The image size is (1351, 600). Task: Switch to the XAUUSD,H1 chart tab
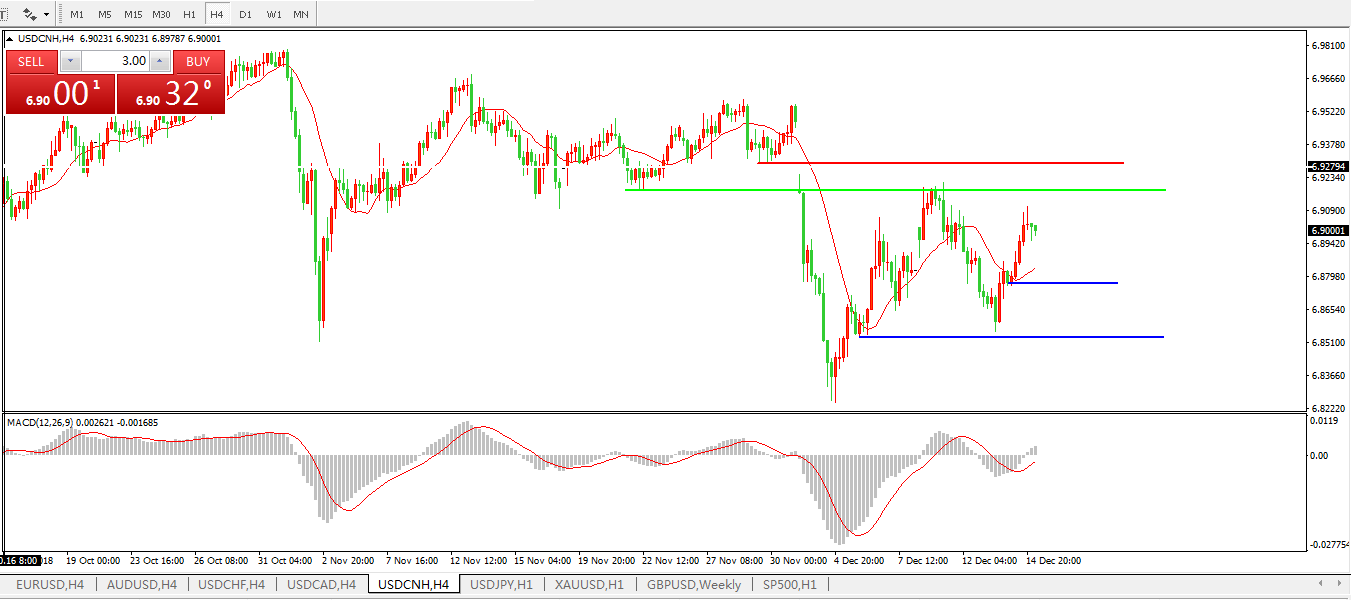coord(589,584)
